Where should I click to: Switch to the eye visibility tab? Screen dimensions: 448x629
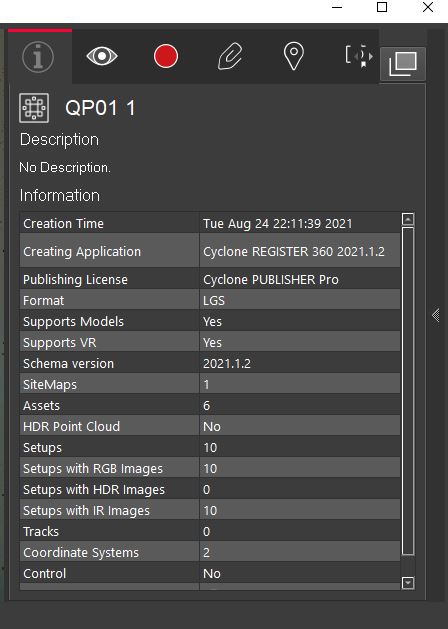(x=102, y=56)
